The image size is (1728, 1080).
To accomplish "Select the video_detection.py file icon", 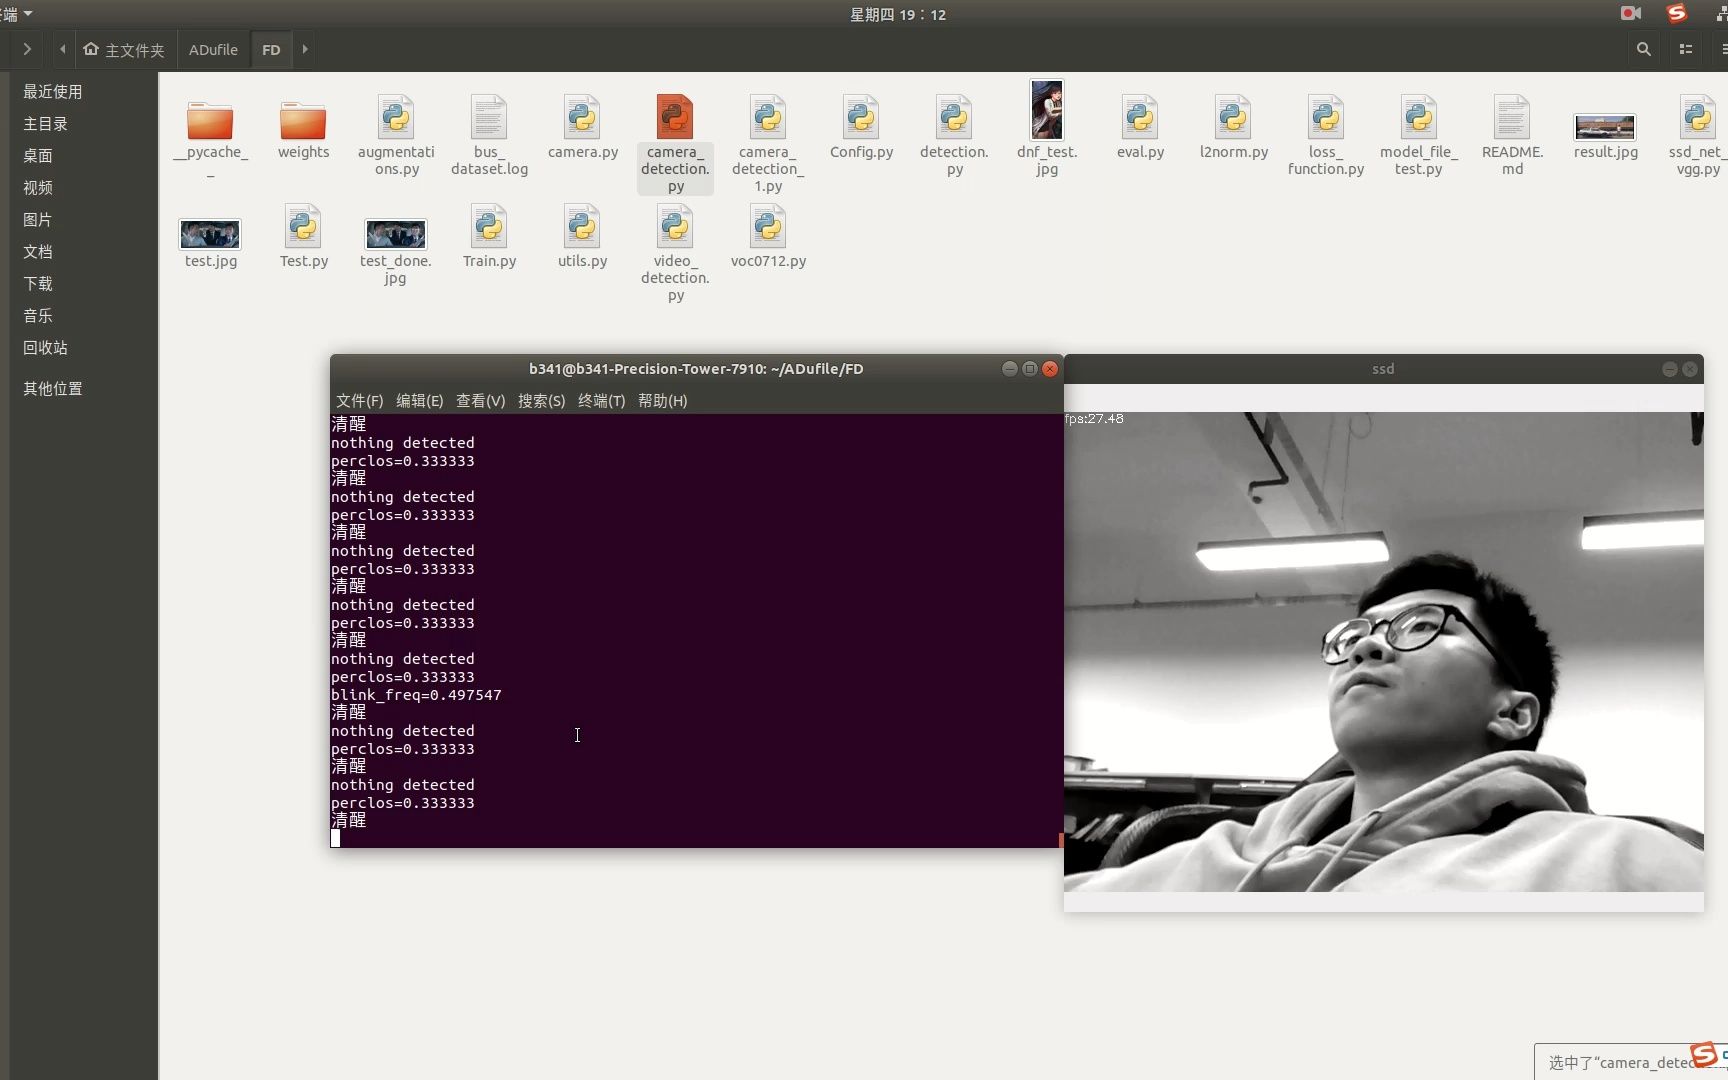I will [675, 227].
